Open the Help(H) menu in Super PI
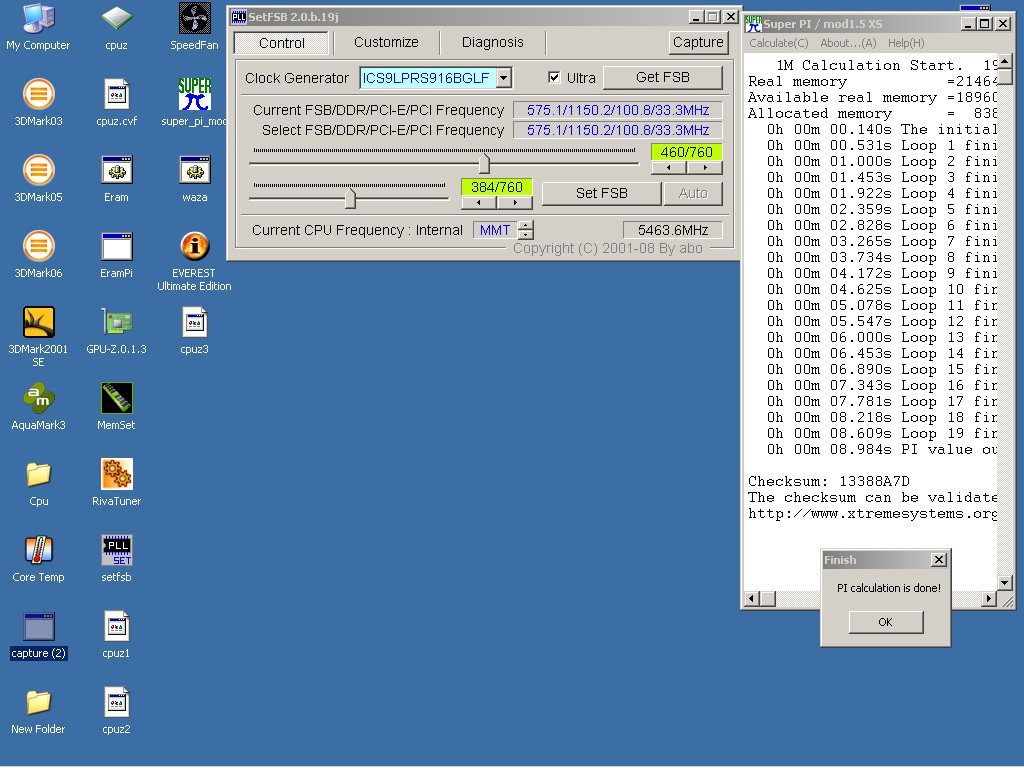 tap(906, 43)
